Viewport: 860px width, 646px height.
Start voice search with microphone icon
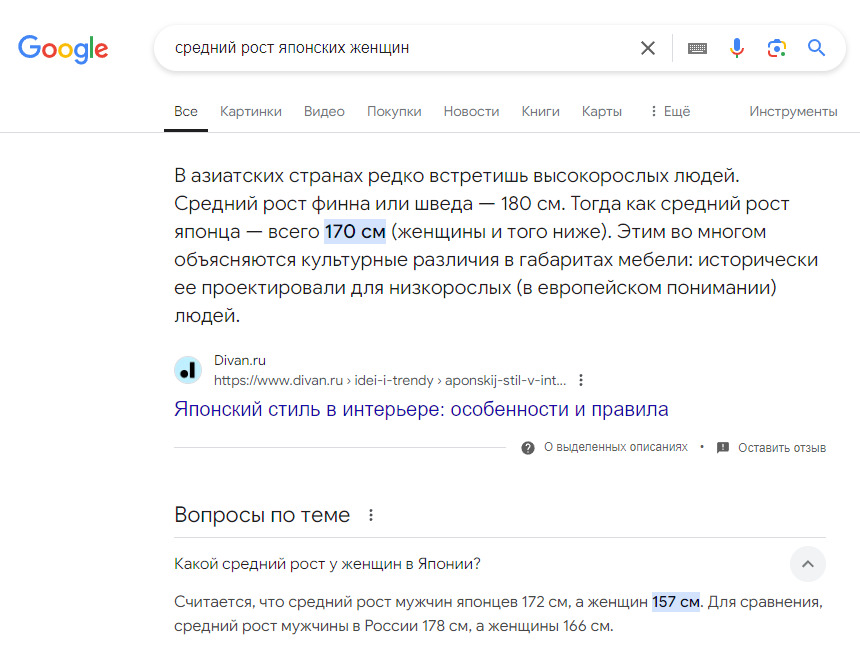click(x=737, y=48)
